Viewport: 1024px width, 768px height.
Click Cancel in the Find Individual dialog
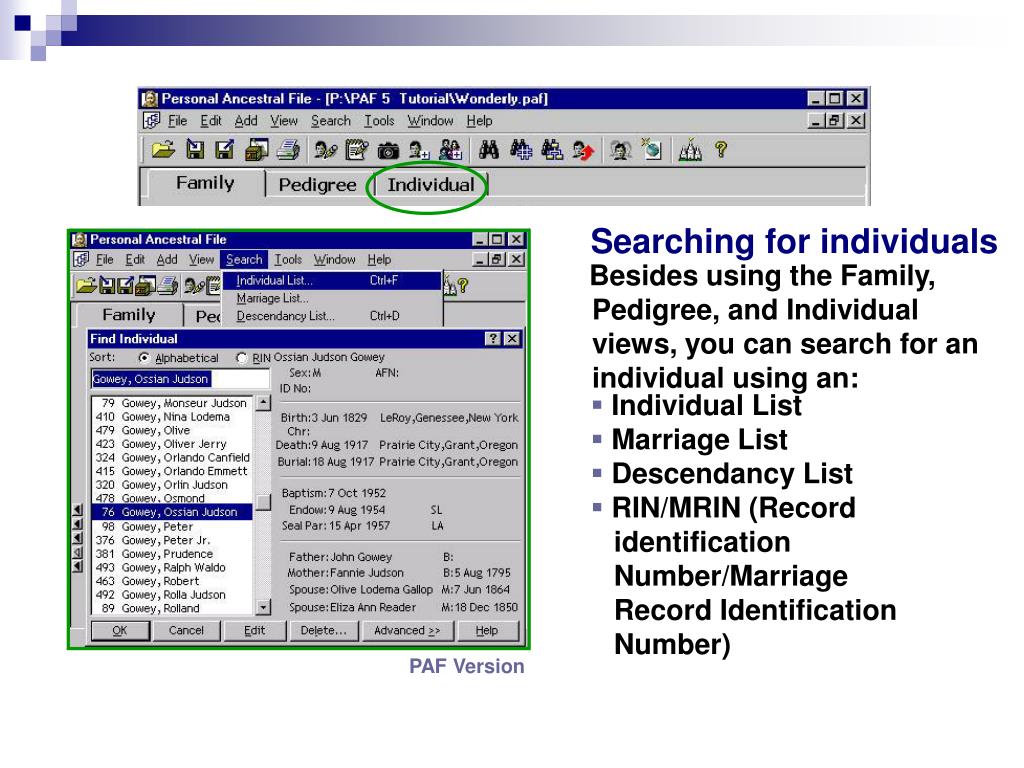[186, 630]
